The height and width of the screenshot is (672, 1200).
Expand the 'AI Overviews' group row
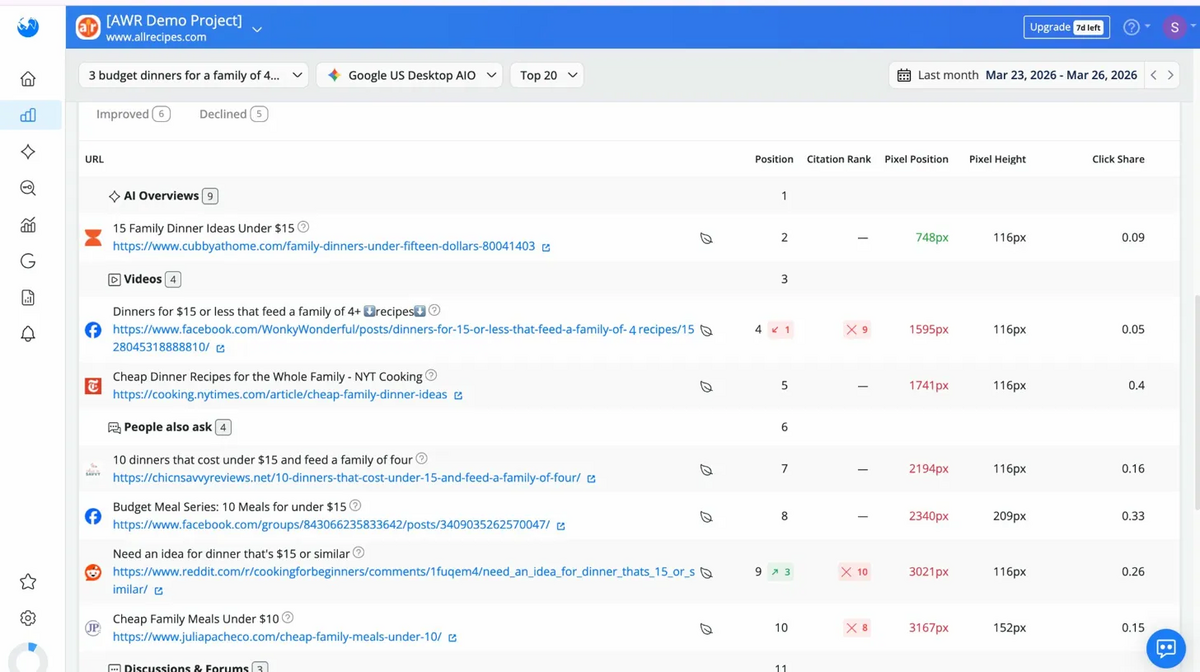tap(629, 196)
